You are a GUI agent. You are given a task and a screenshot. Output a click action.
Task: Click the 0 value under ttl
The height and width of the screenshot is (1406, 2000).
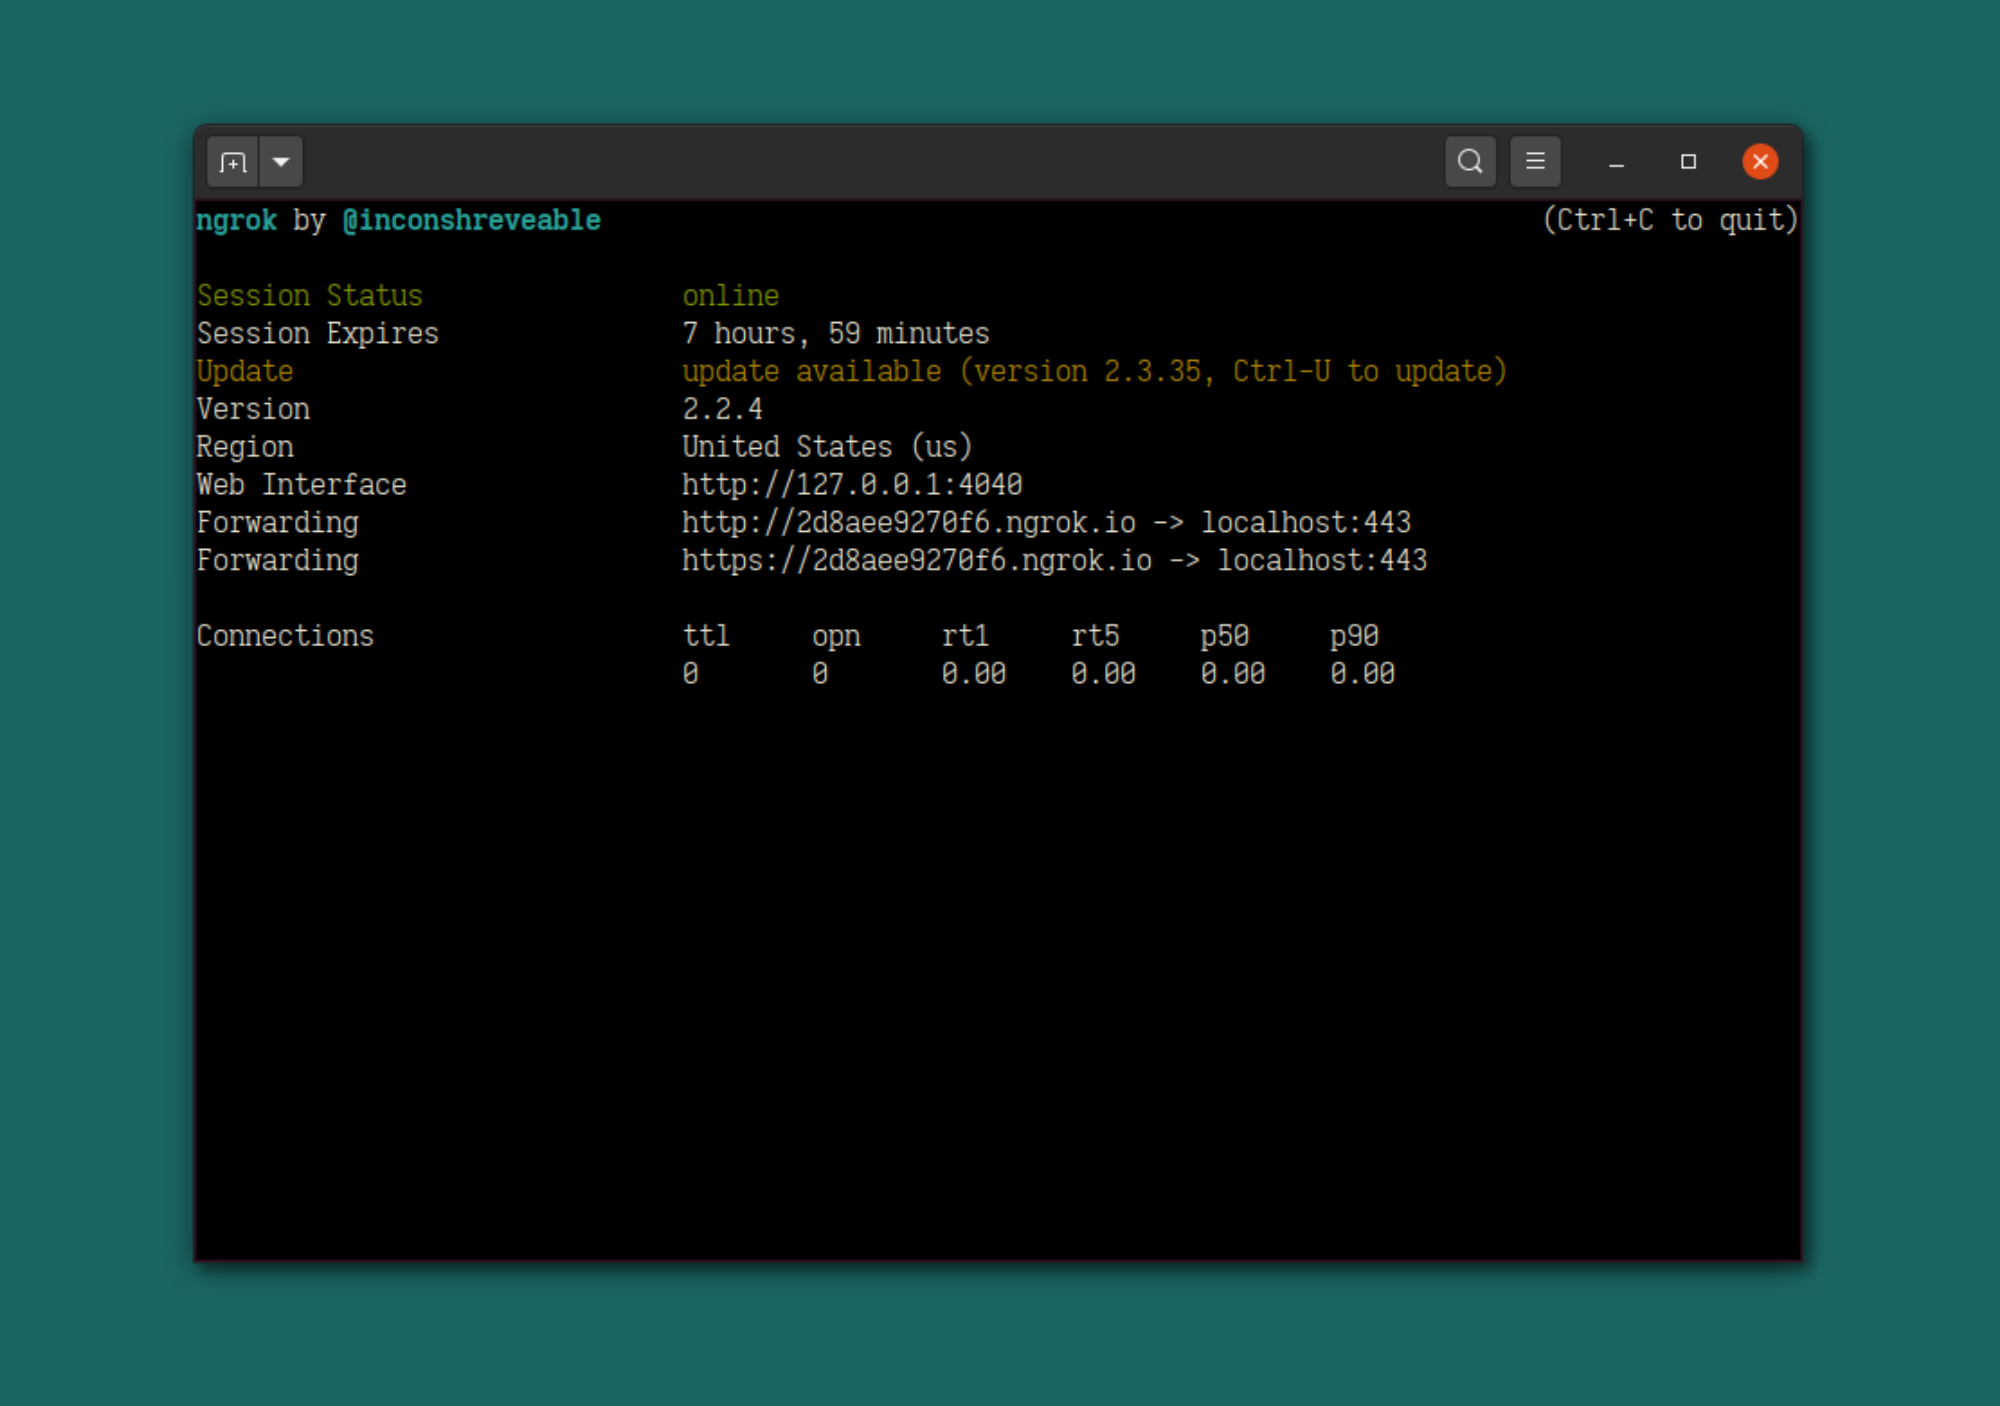tap(690, 674)
